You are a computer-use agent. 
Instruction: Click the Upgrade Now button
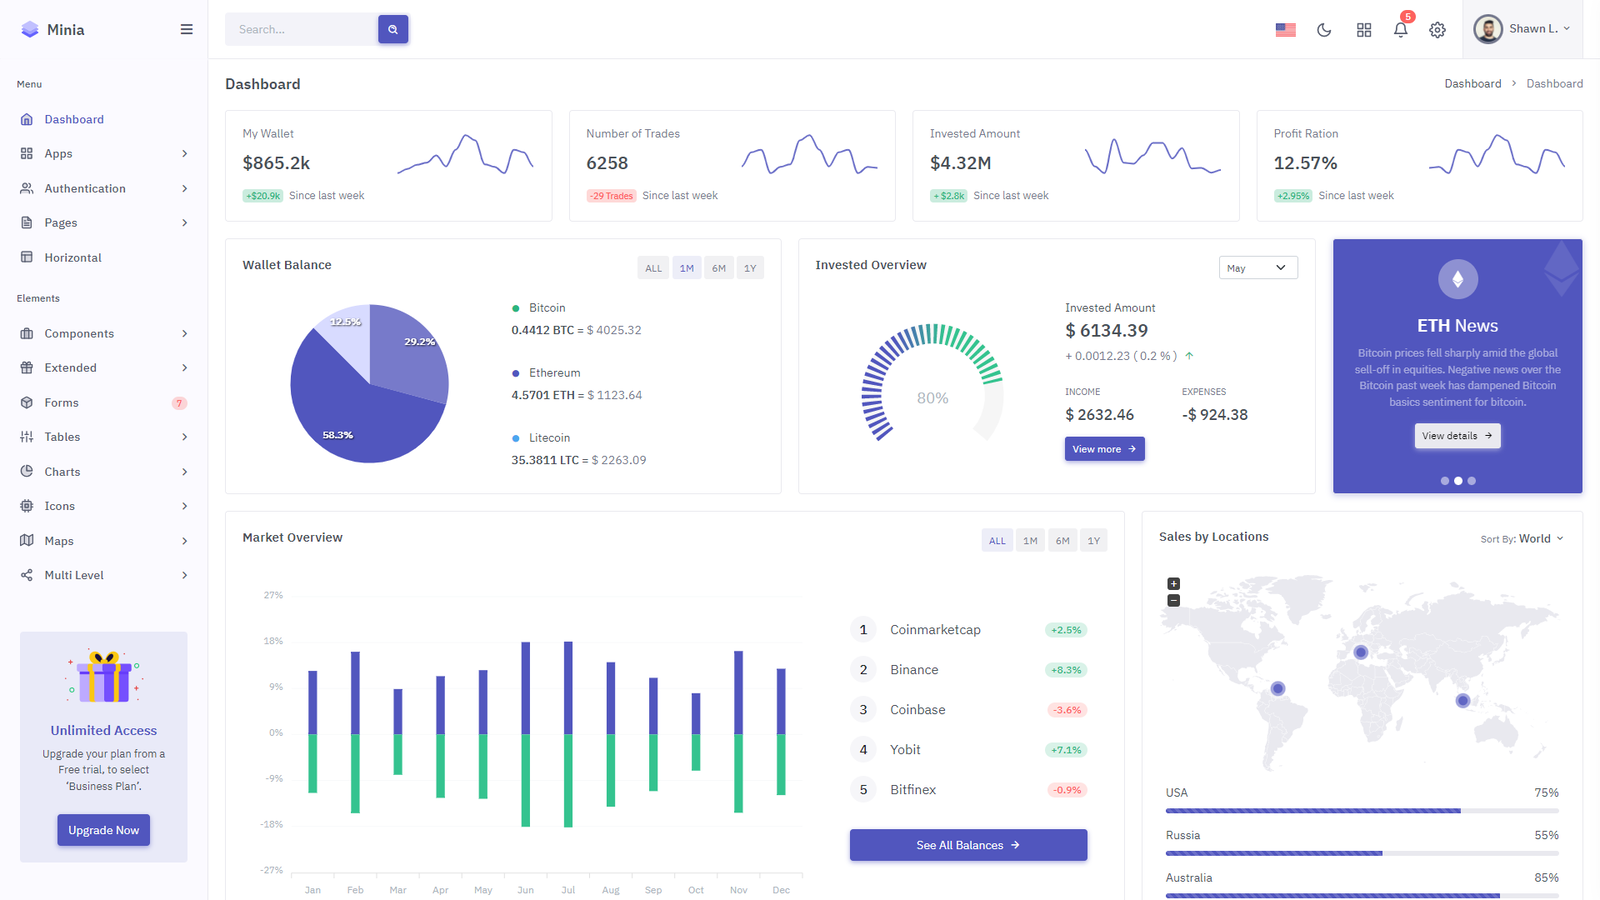tap(104, 830)
